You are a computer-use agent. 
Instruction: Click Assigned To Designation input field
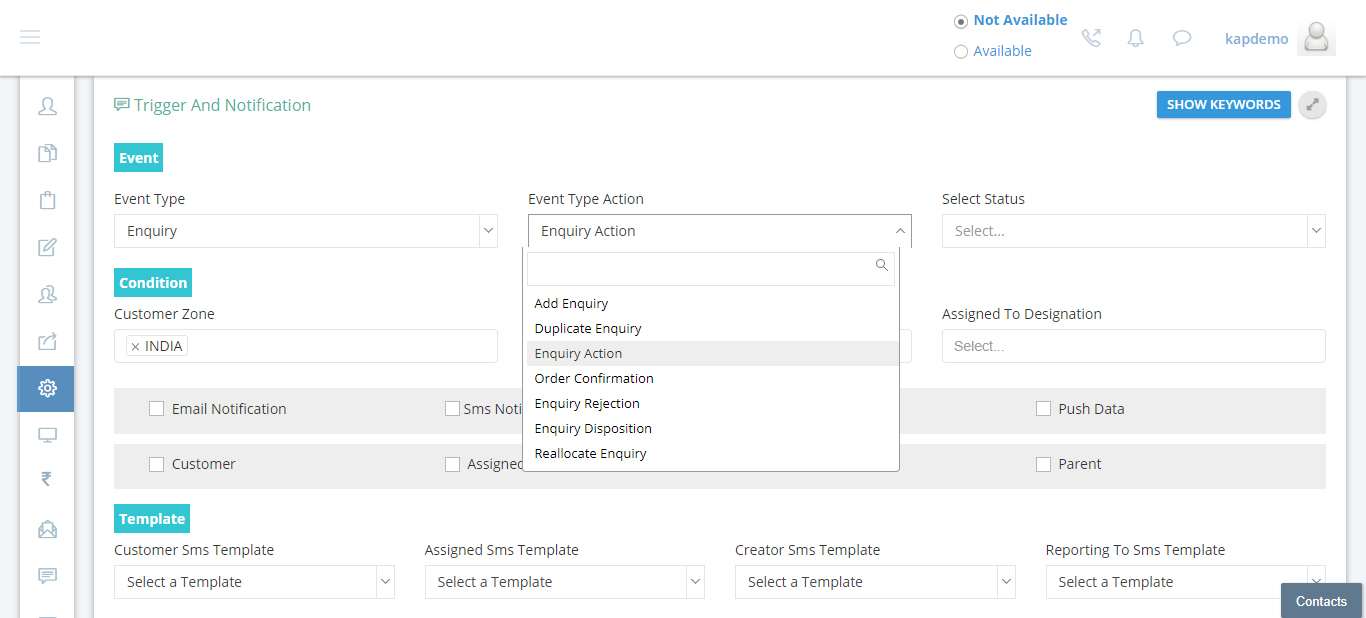(x=1134, y=346)
